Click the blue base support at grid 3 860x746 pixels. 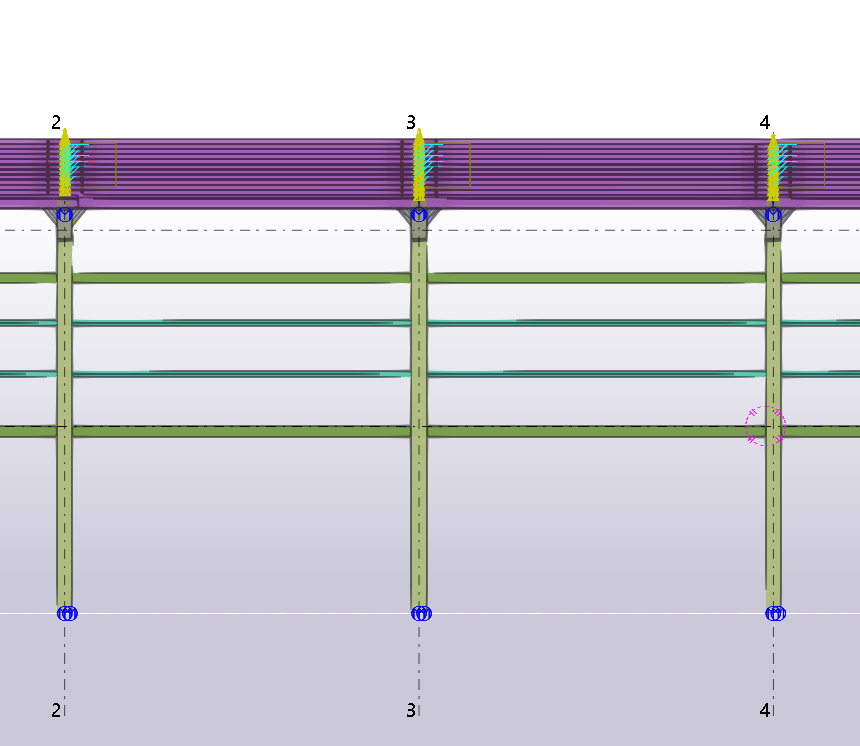click(x=421, y=613)
